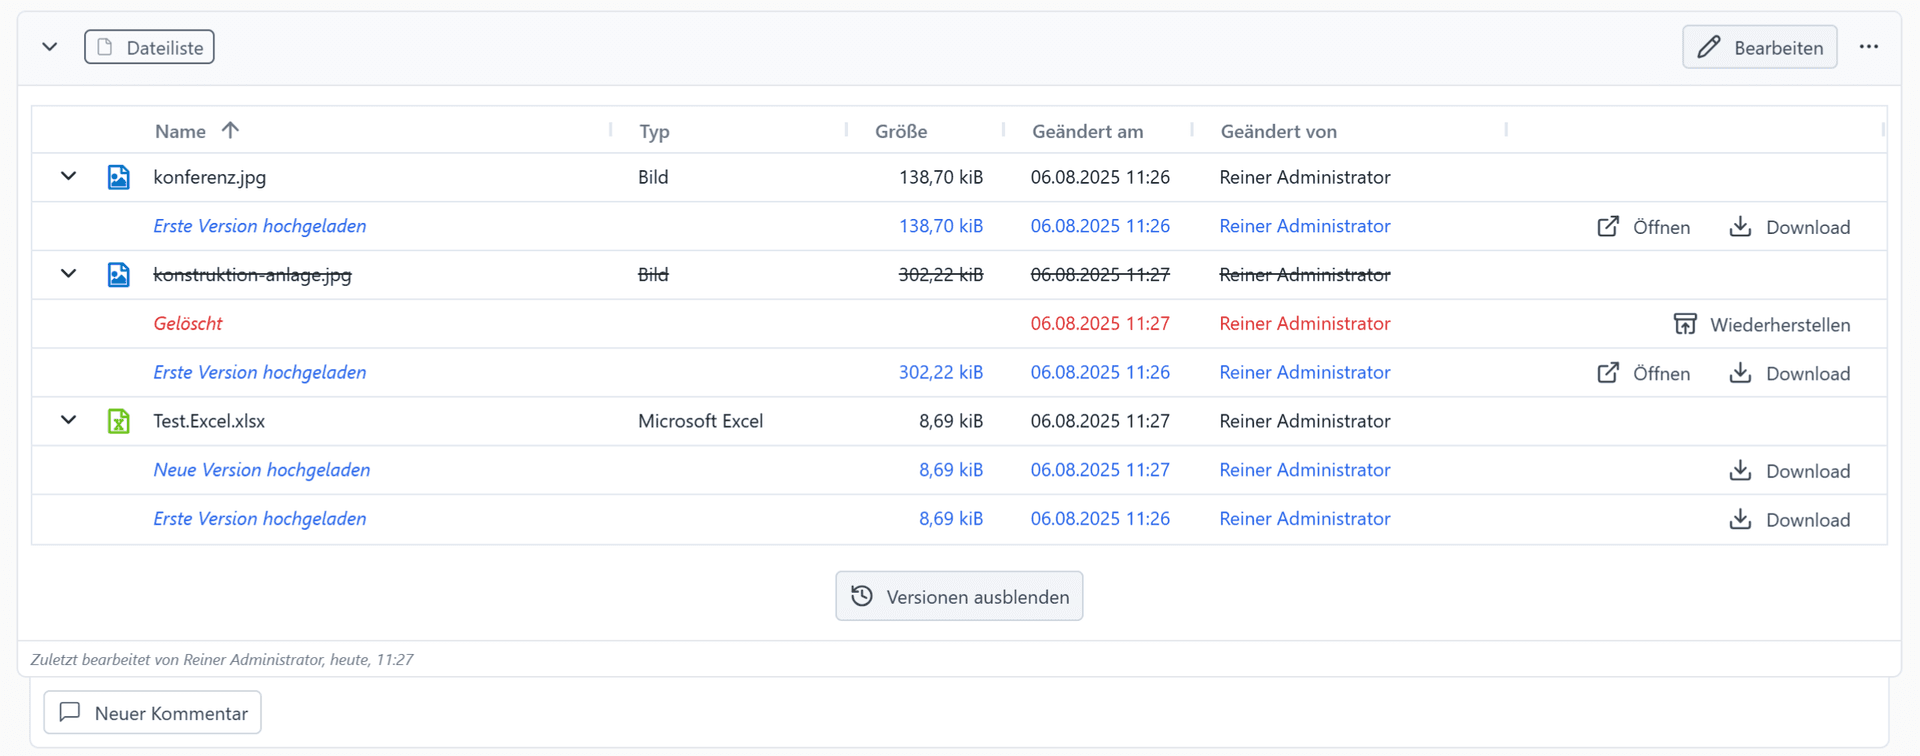Click the Test.Excel.xlsx Excel file icon
1920x756 pixels.
(118, 421)
